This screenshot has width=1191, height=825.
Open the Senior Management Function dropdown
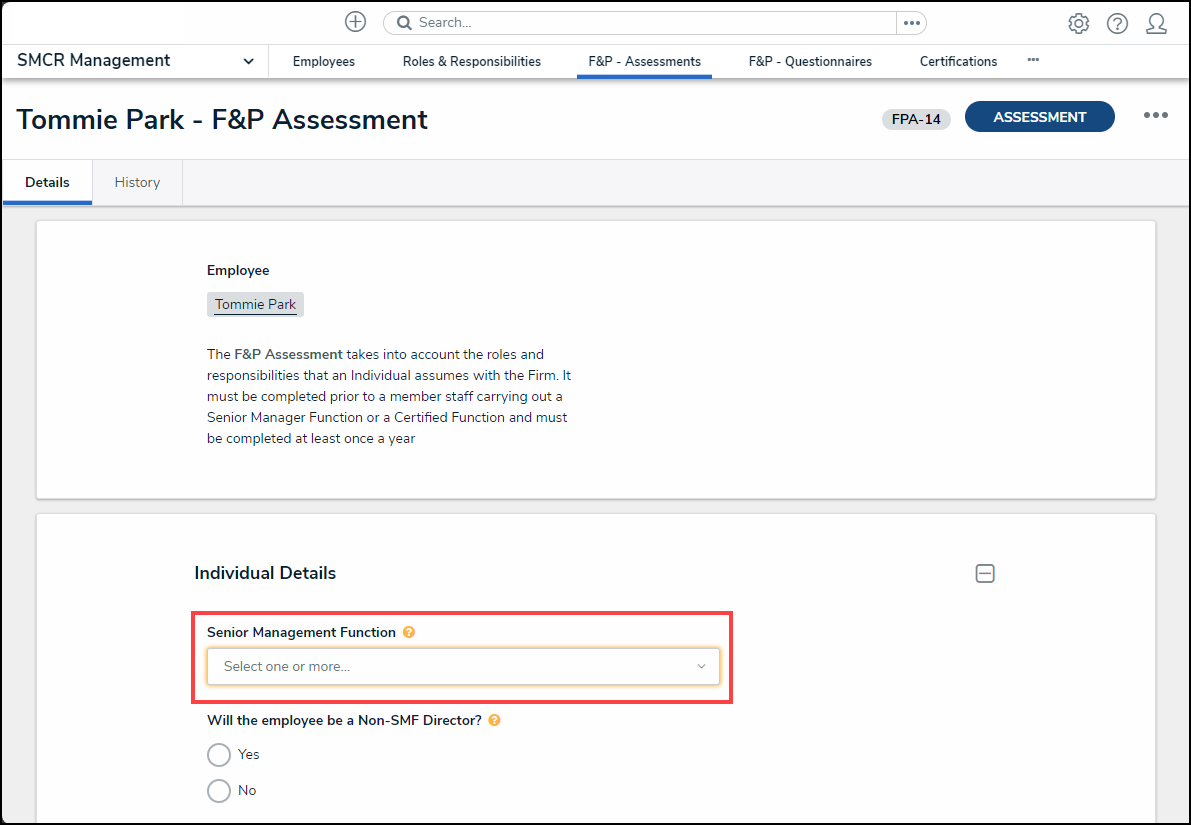(x=463, y=666)
